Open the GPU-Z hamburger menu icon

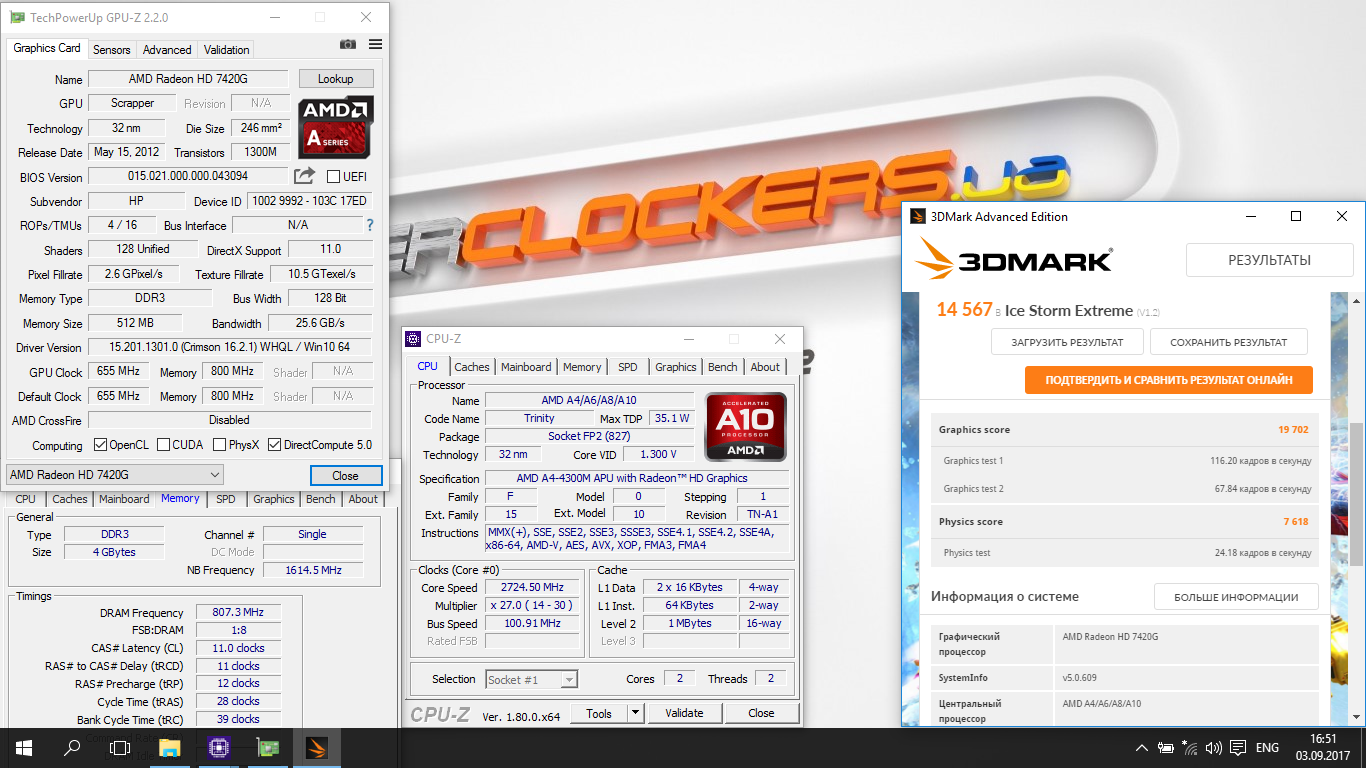pyautogui.click(x=375, y=45)
